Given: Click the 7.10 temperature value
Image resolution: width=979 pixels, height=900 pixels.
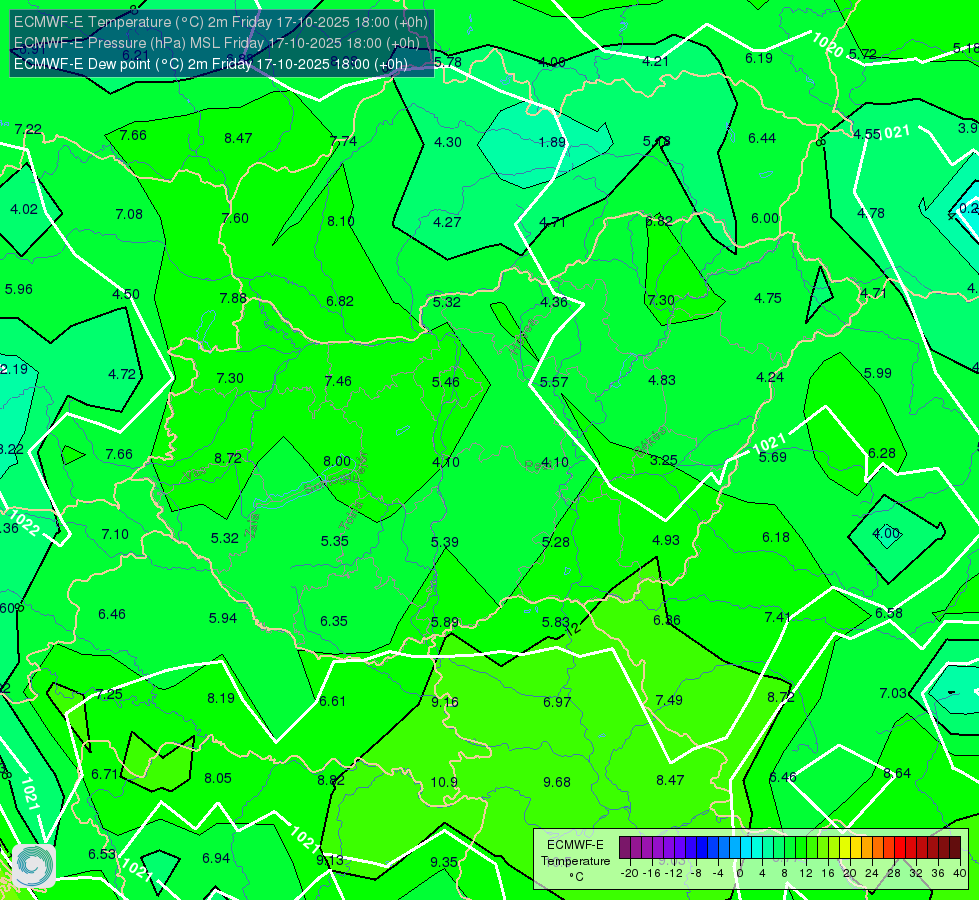Looking at the screenshot, I should [115, 534].
